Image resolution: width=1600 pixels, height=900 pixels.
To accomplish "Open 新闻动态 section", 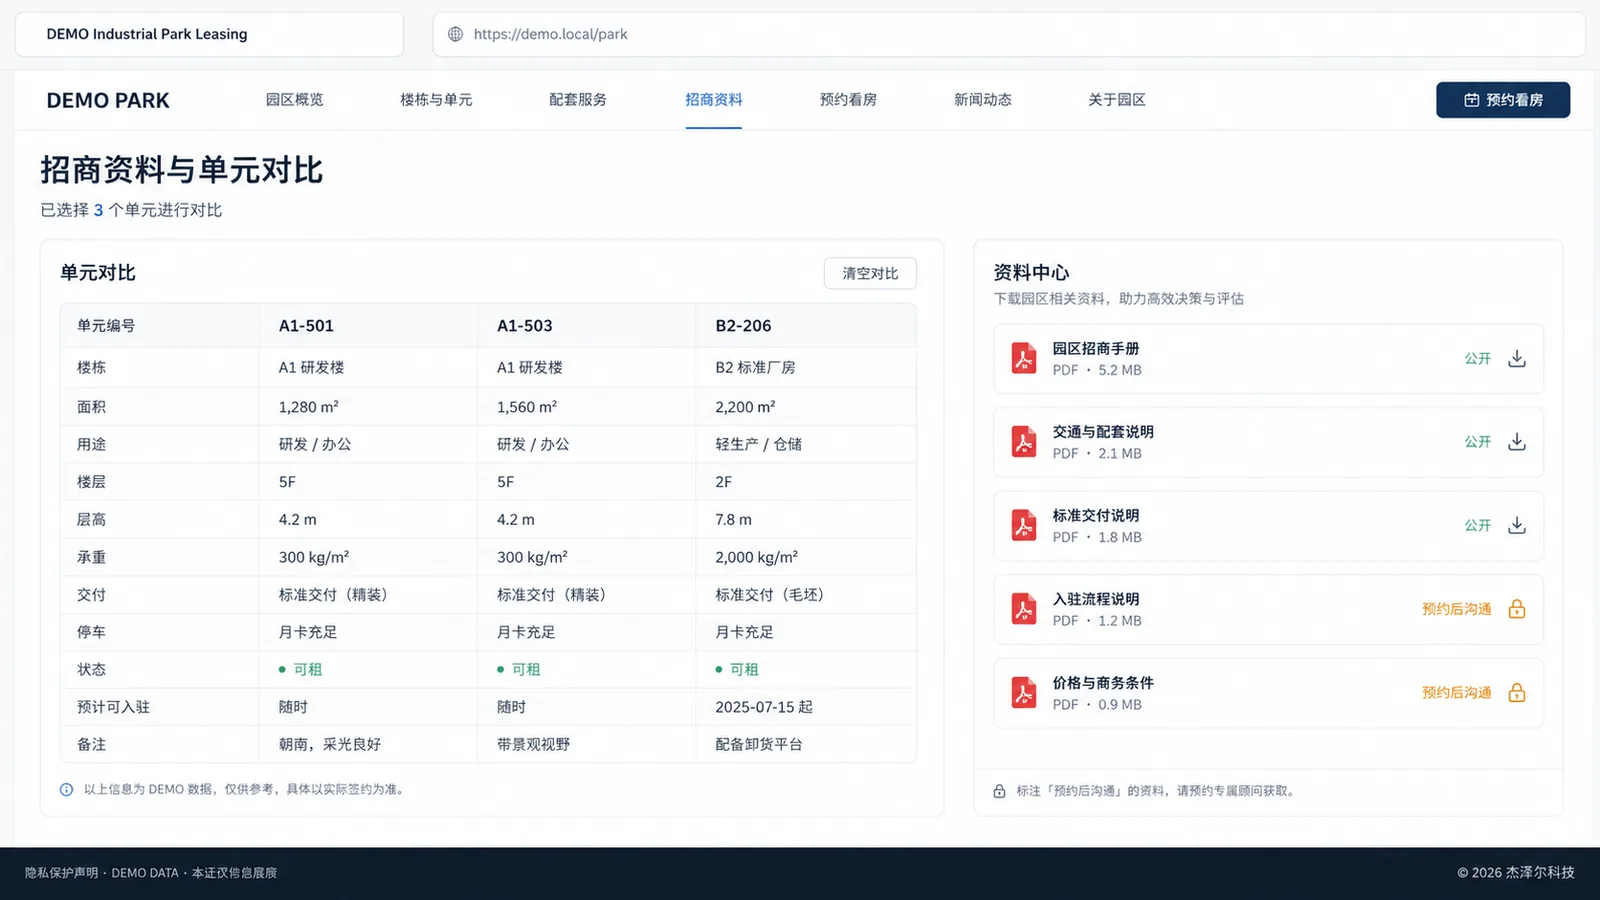I will (982, 100).
